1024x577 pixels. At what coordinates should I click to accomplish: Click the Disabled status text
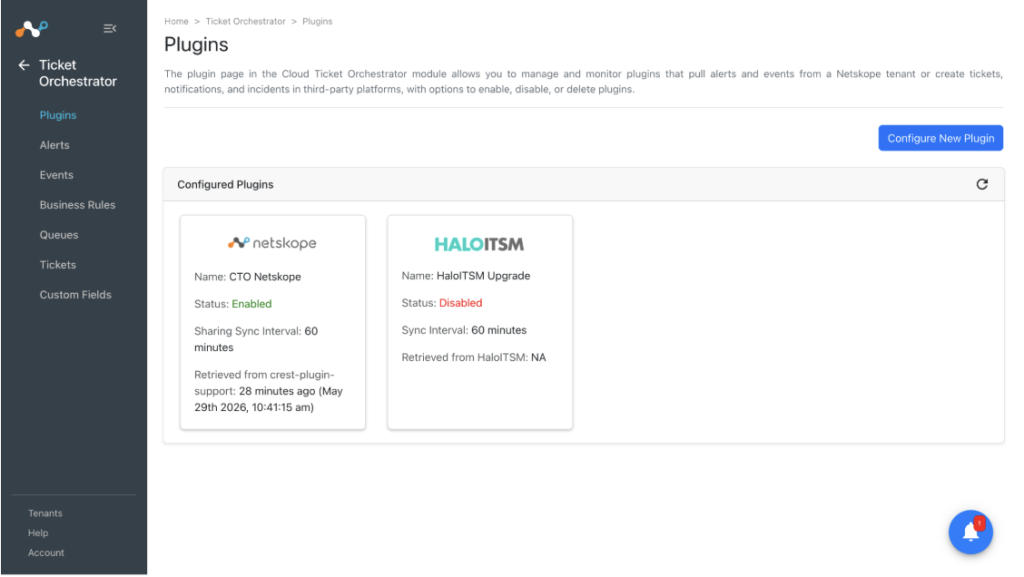460,303
